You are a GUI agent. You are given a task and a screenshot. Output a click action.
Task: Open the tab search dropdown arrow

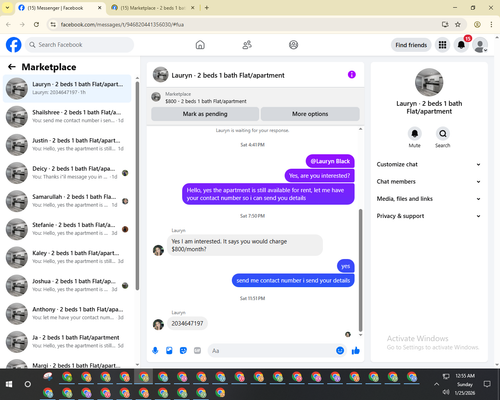[7, 8]
